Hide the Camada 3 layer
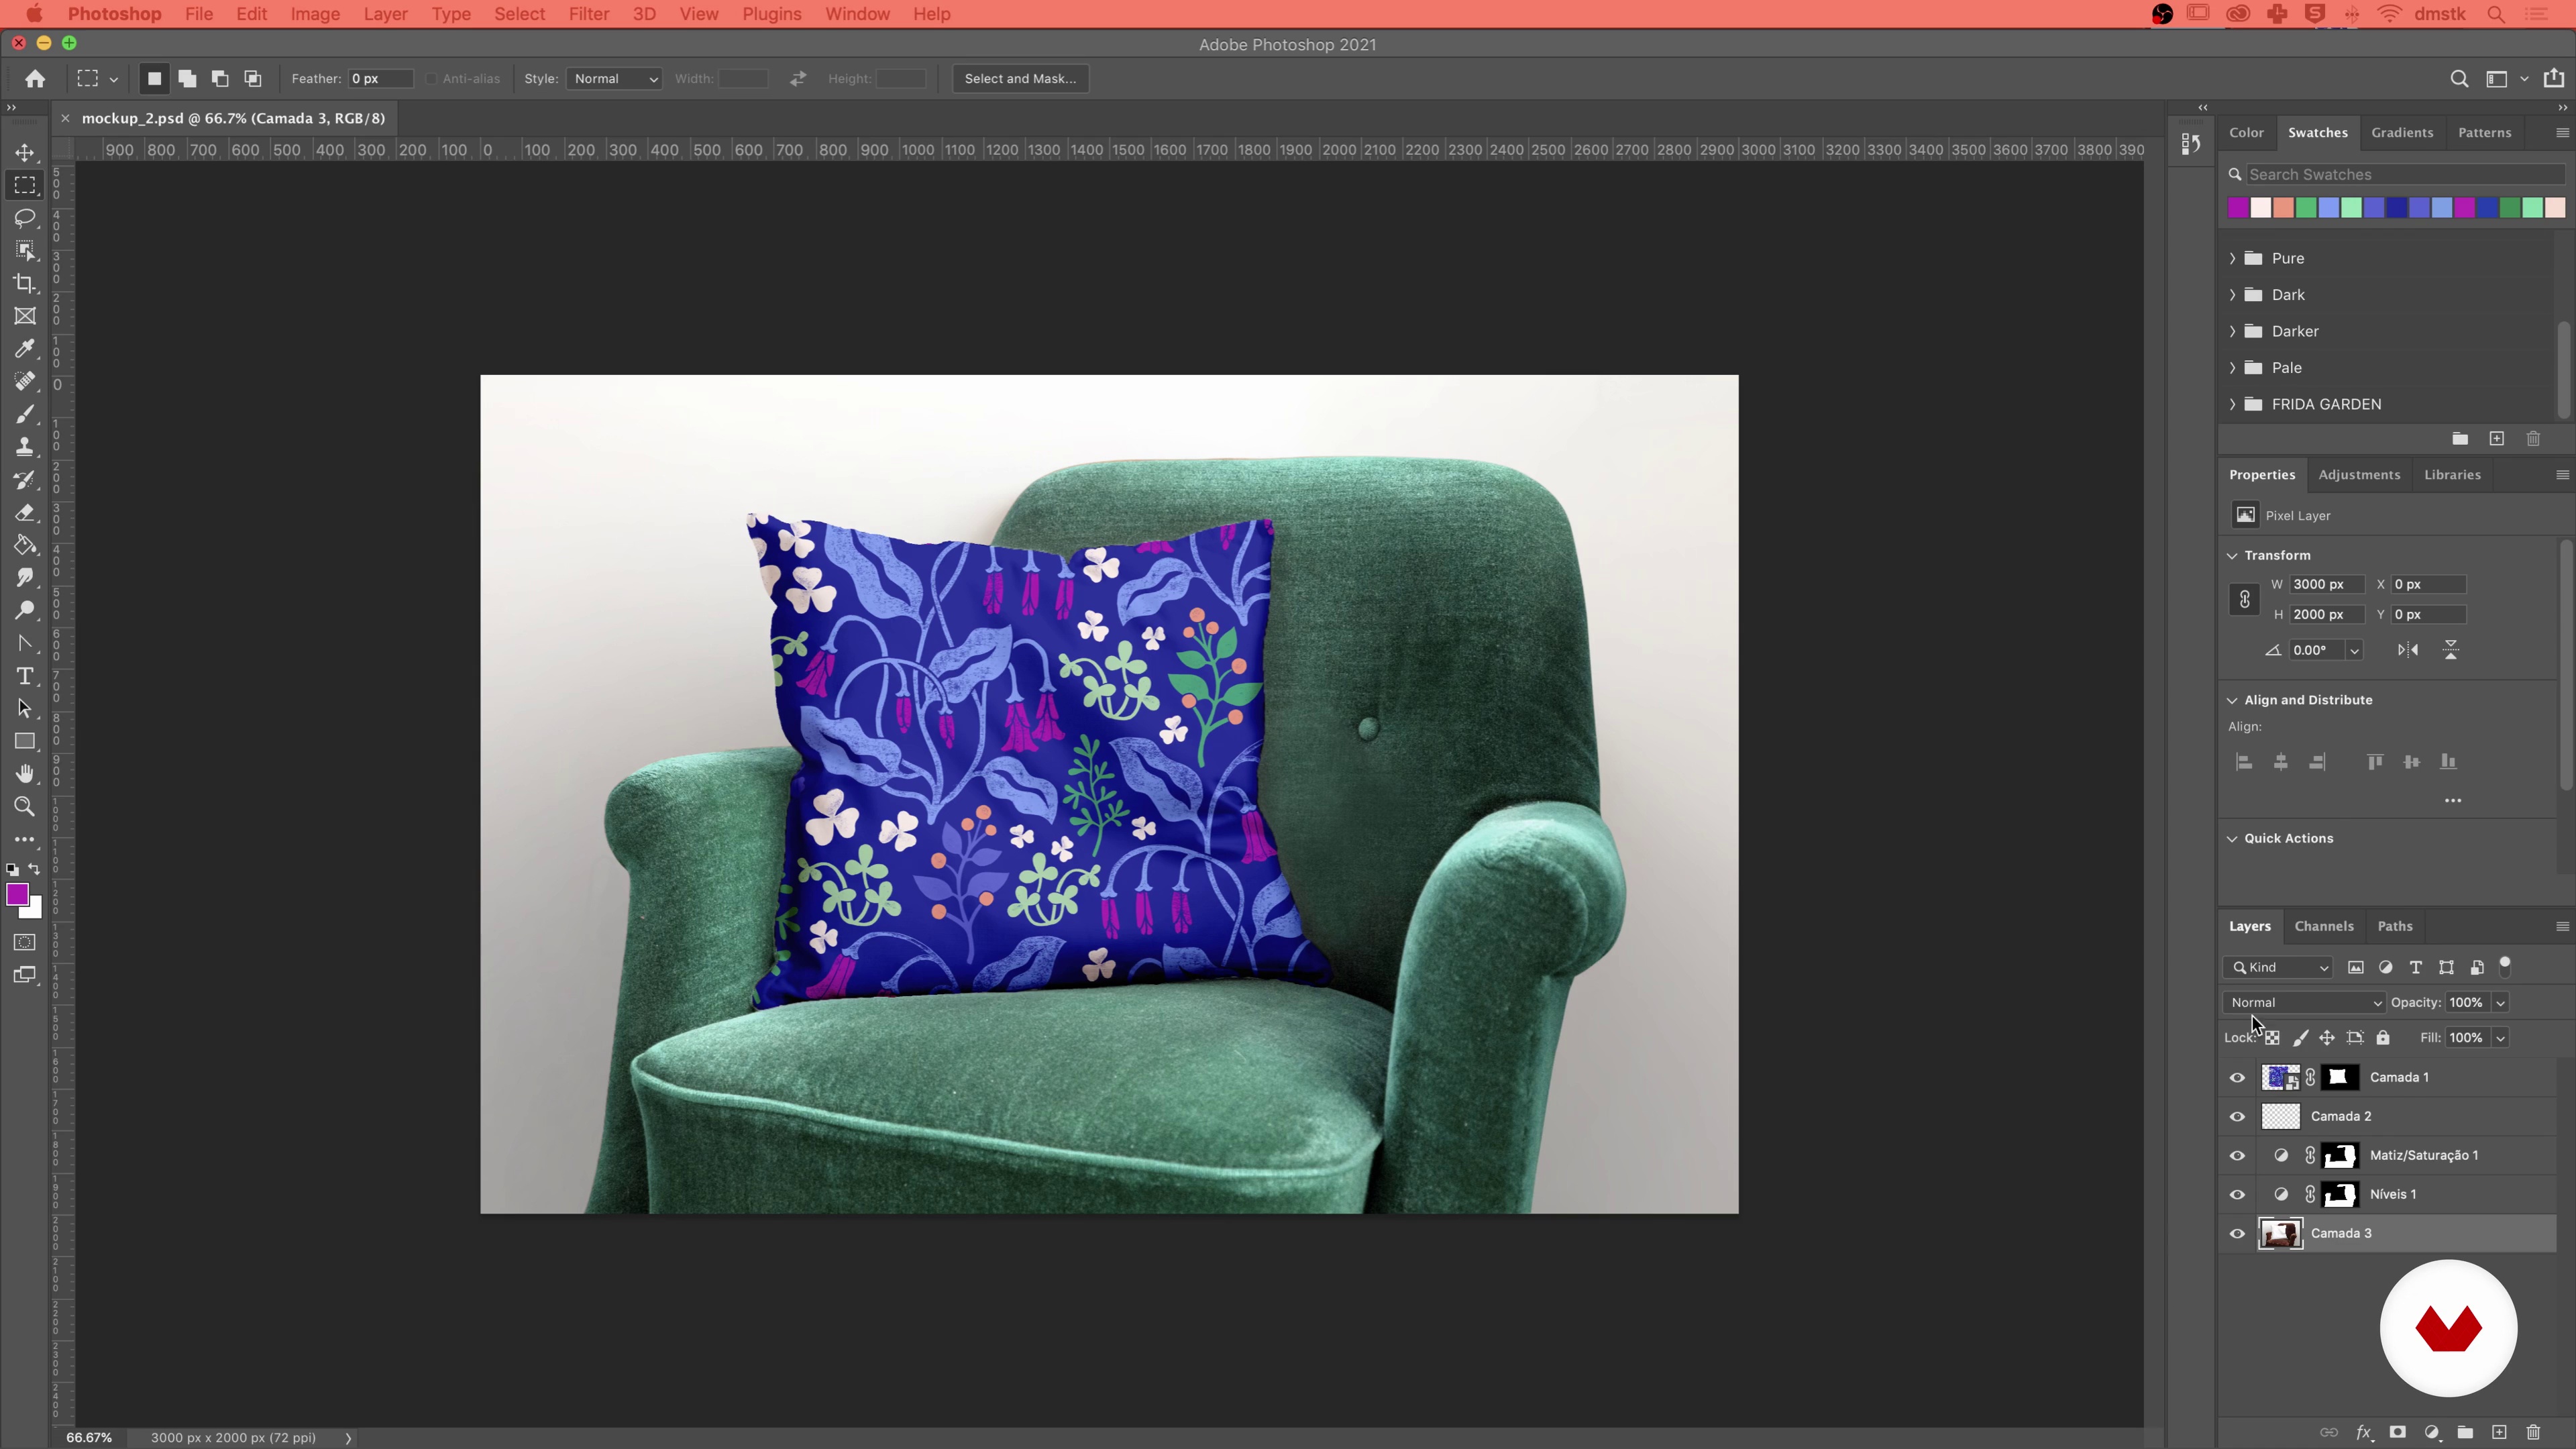The image size is (2576, 1449). [2237, 1234]
